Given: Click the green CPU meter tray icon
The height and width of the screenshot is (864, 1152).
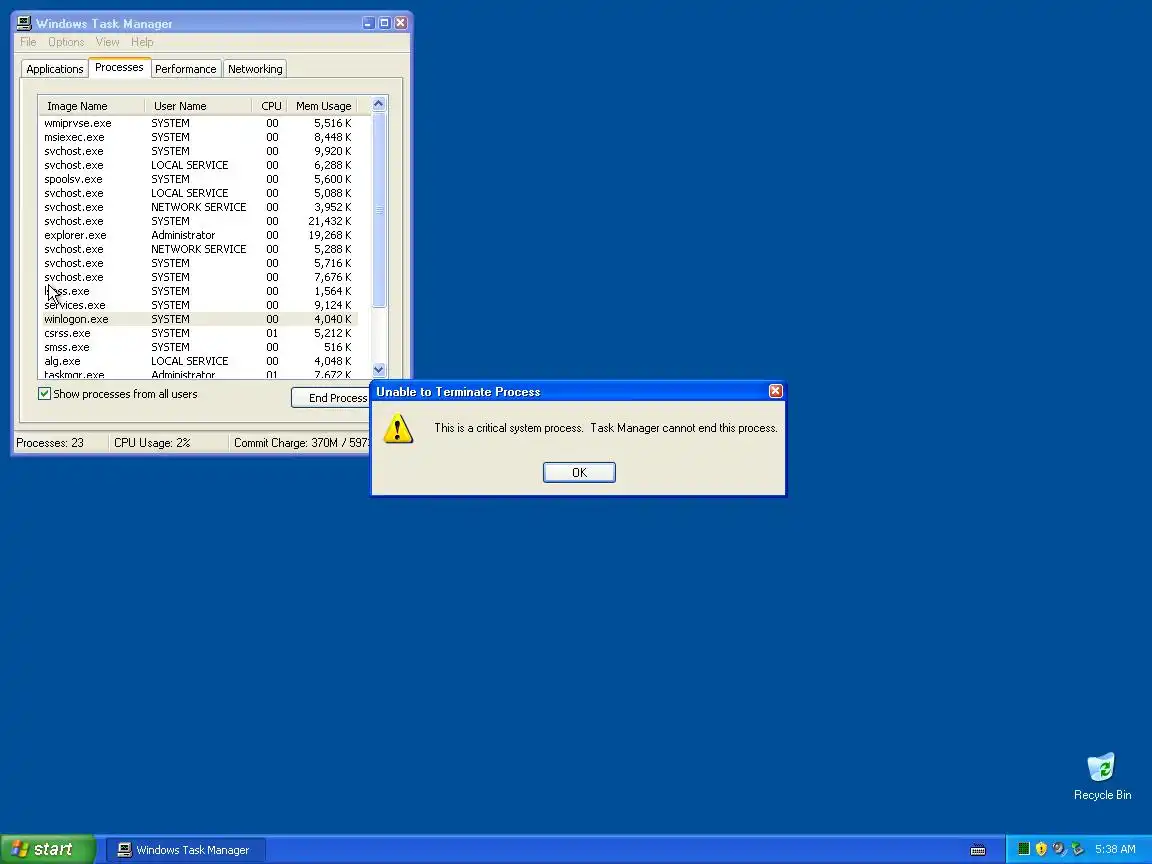Looking at the screenshot, I should click(1023, 849).
